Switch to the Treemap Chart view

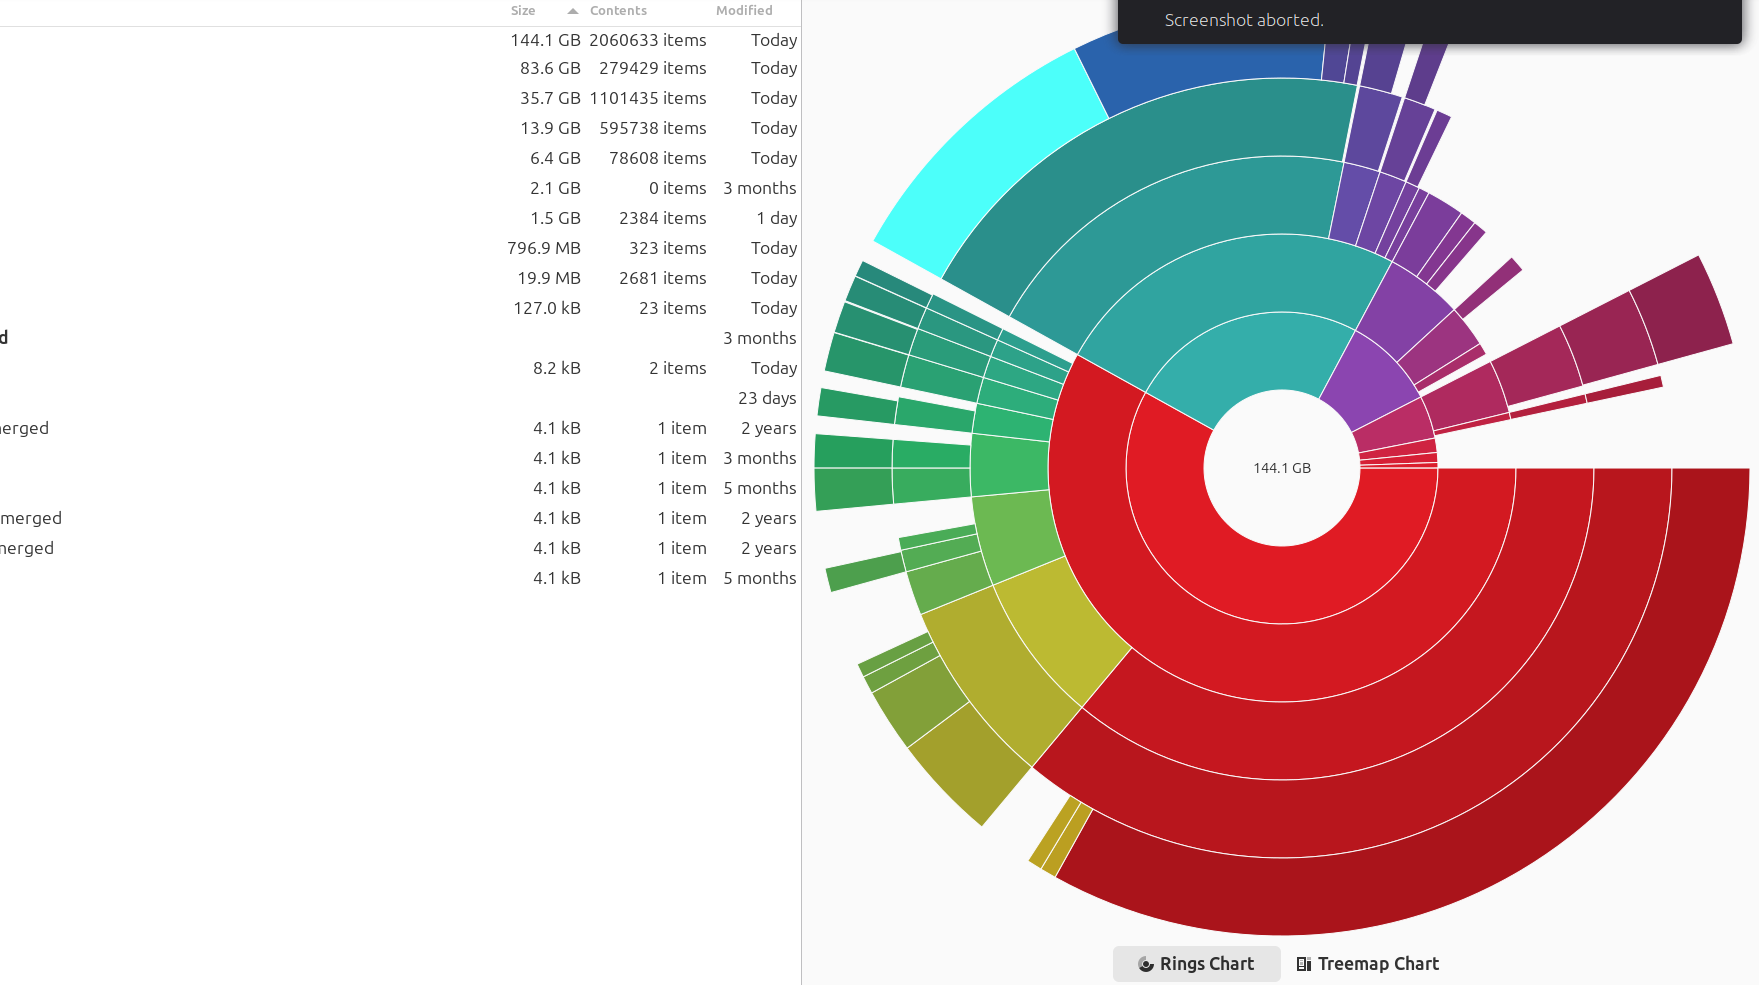pos(1367,964)
